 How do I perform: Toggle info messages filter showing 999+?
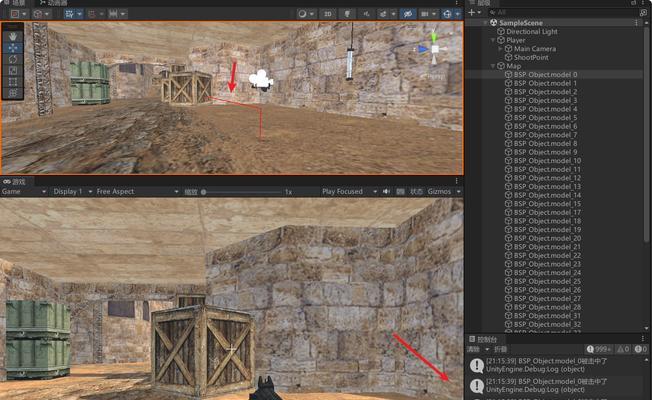coord(598,349)
